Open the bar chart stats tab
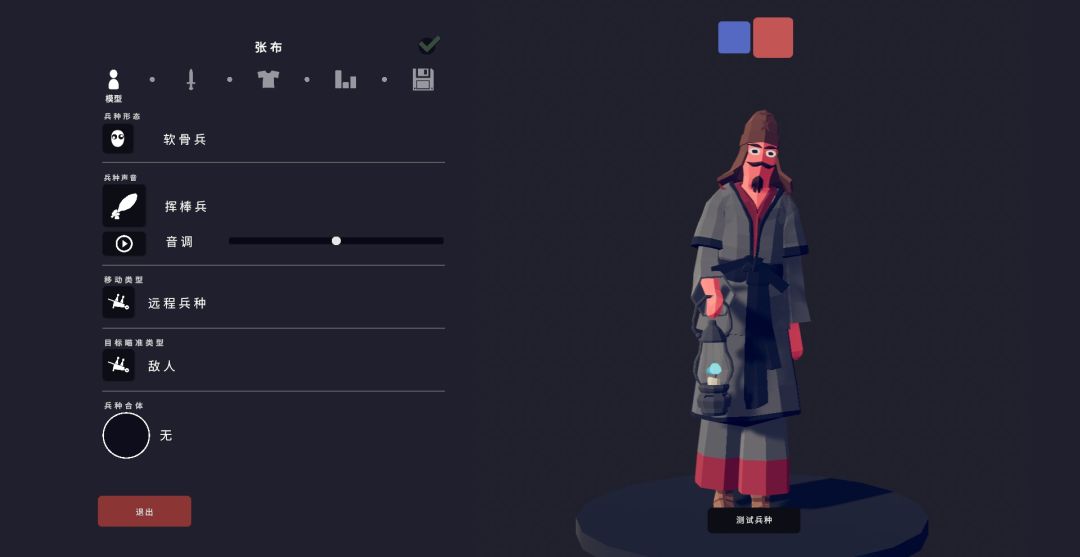This screenshot has width=1080, height=557. [x=345, y=79]
